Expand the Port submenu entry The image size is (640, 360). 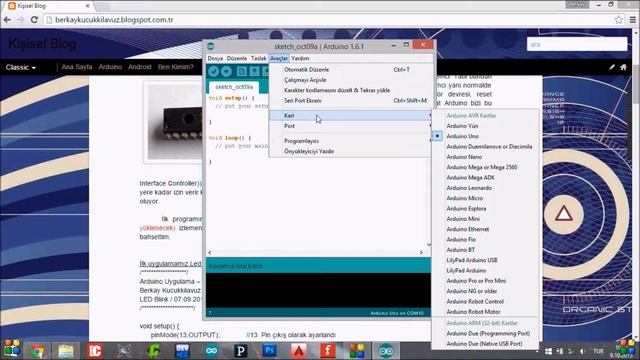(x=350, y=126)
